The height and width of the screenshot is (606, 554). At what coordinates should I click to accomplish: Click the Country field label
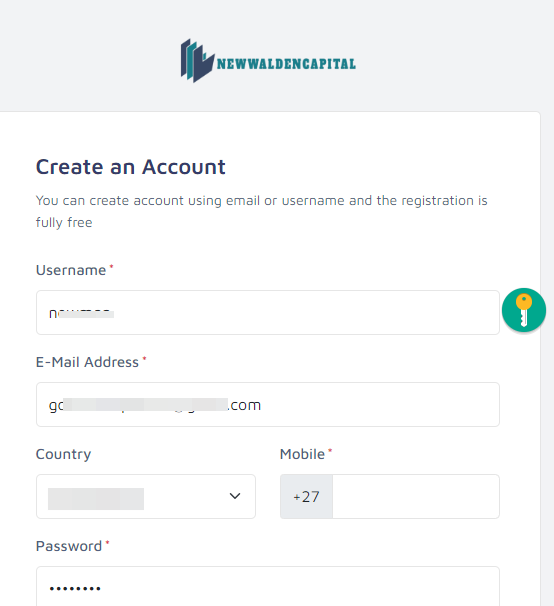click(63, 454)
